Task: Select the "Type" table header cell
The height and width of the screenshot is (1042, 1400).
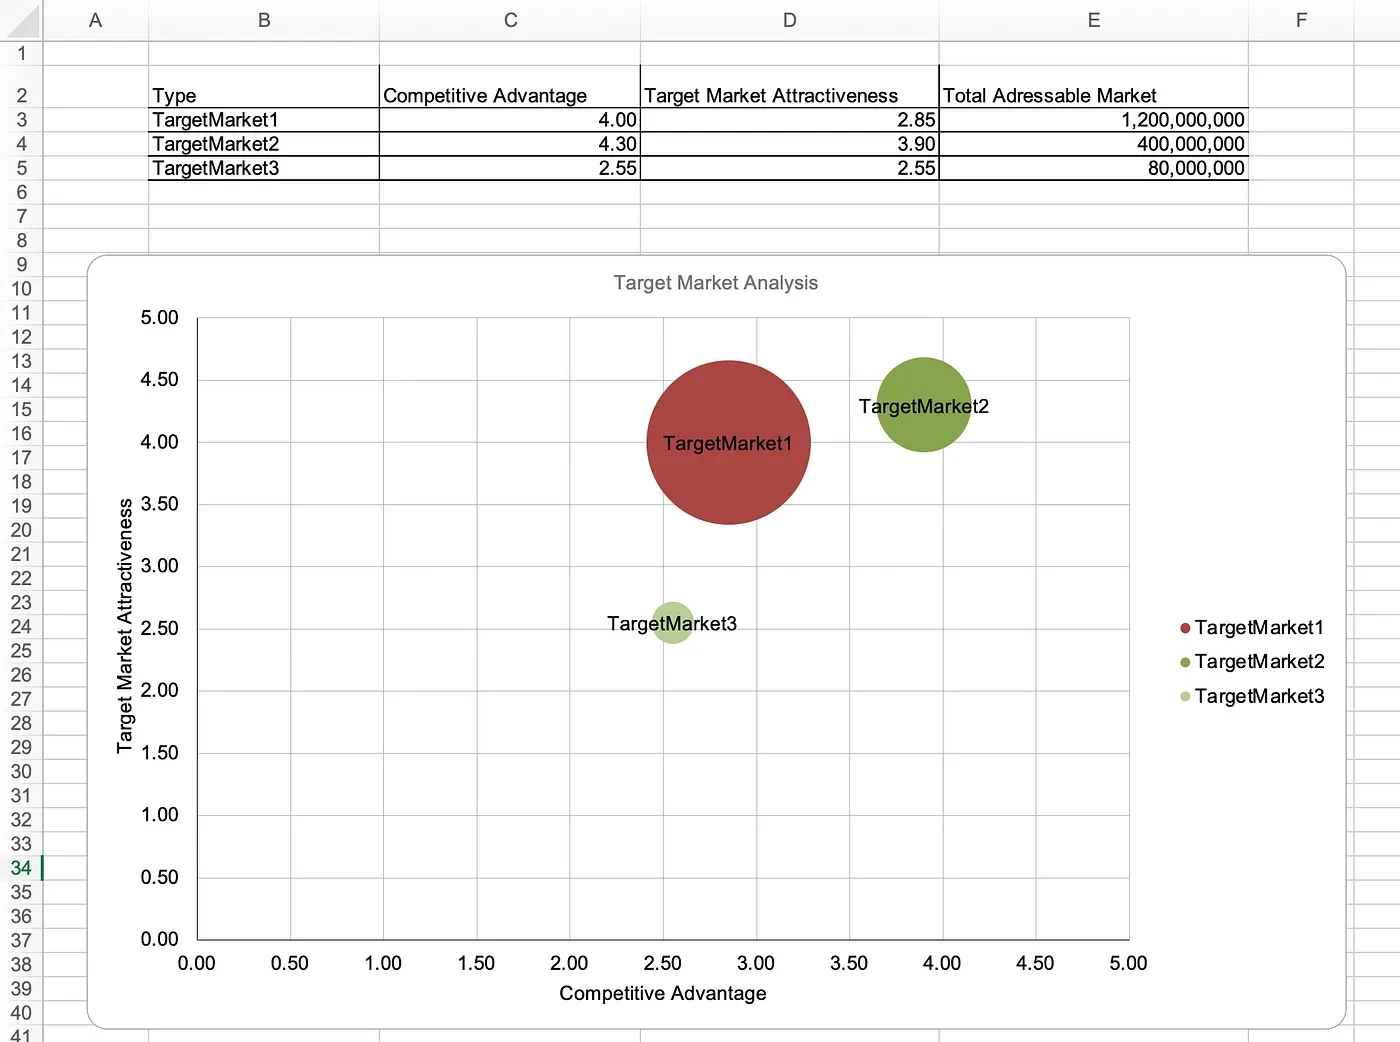Action: pyautogui.click(x=263, y=95)
